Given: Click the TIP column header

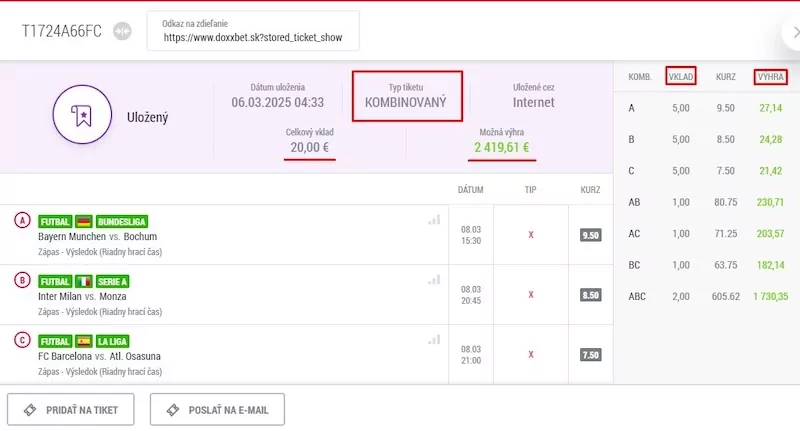Looking at the screenshot, I should coord(531,190).
